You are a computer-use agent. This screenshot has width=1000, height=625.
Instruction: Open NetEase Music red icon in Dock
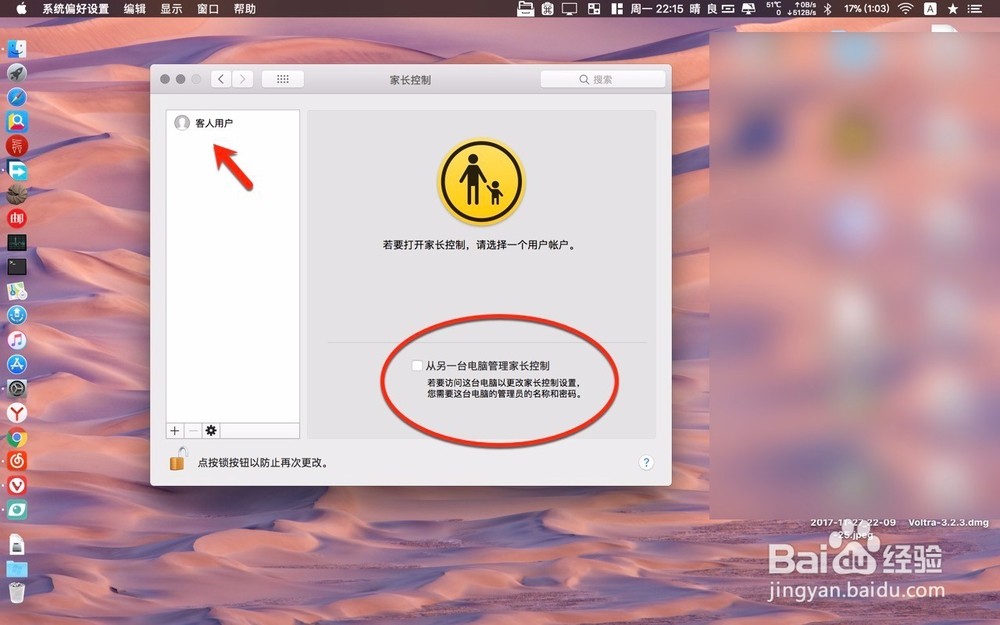(17, 460)
